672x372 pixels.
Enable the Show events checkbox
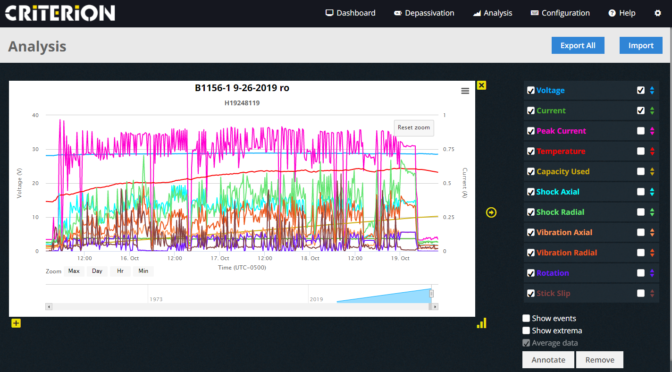point(526,318)
